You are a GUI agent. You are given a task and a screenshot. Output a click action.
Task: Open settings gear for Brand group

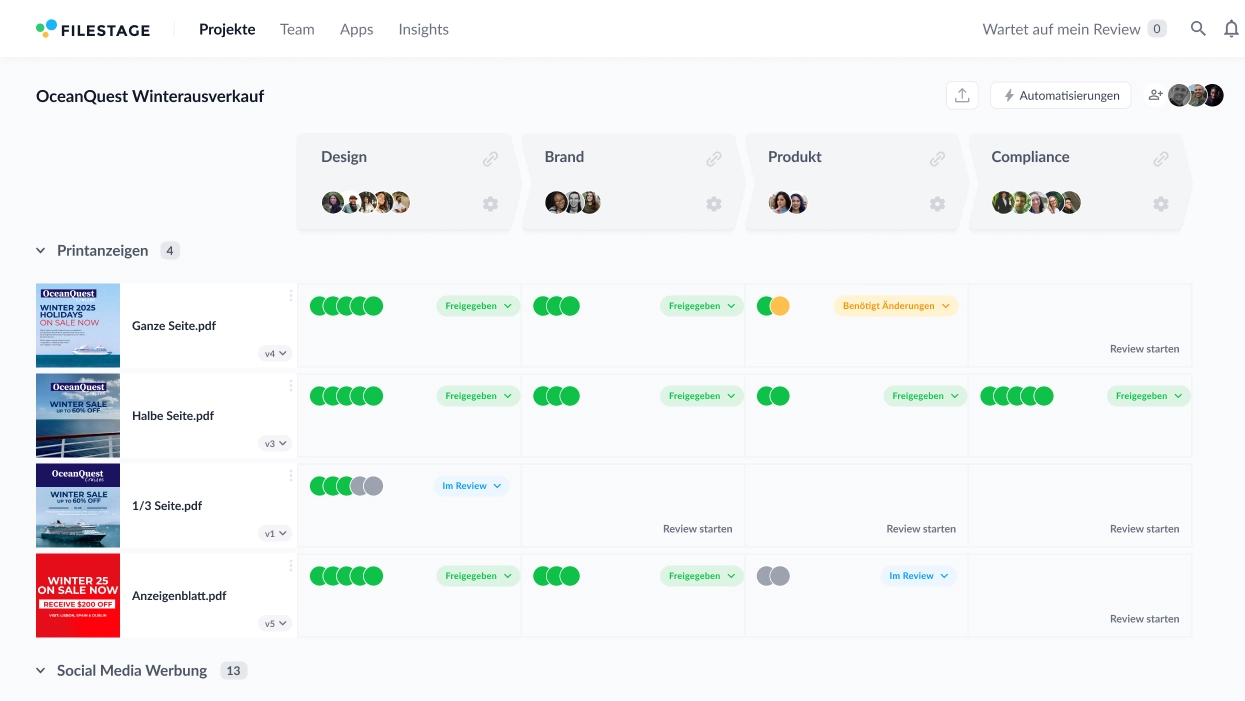click(713, 204)
